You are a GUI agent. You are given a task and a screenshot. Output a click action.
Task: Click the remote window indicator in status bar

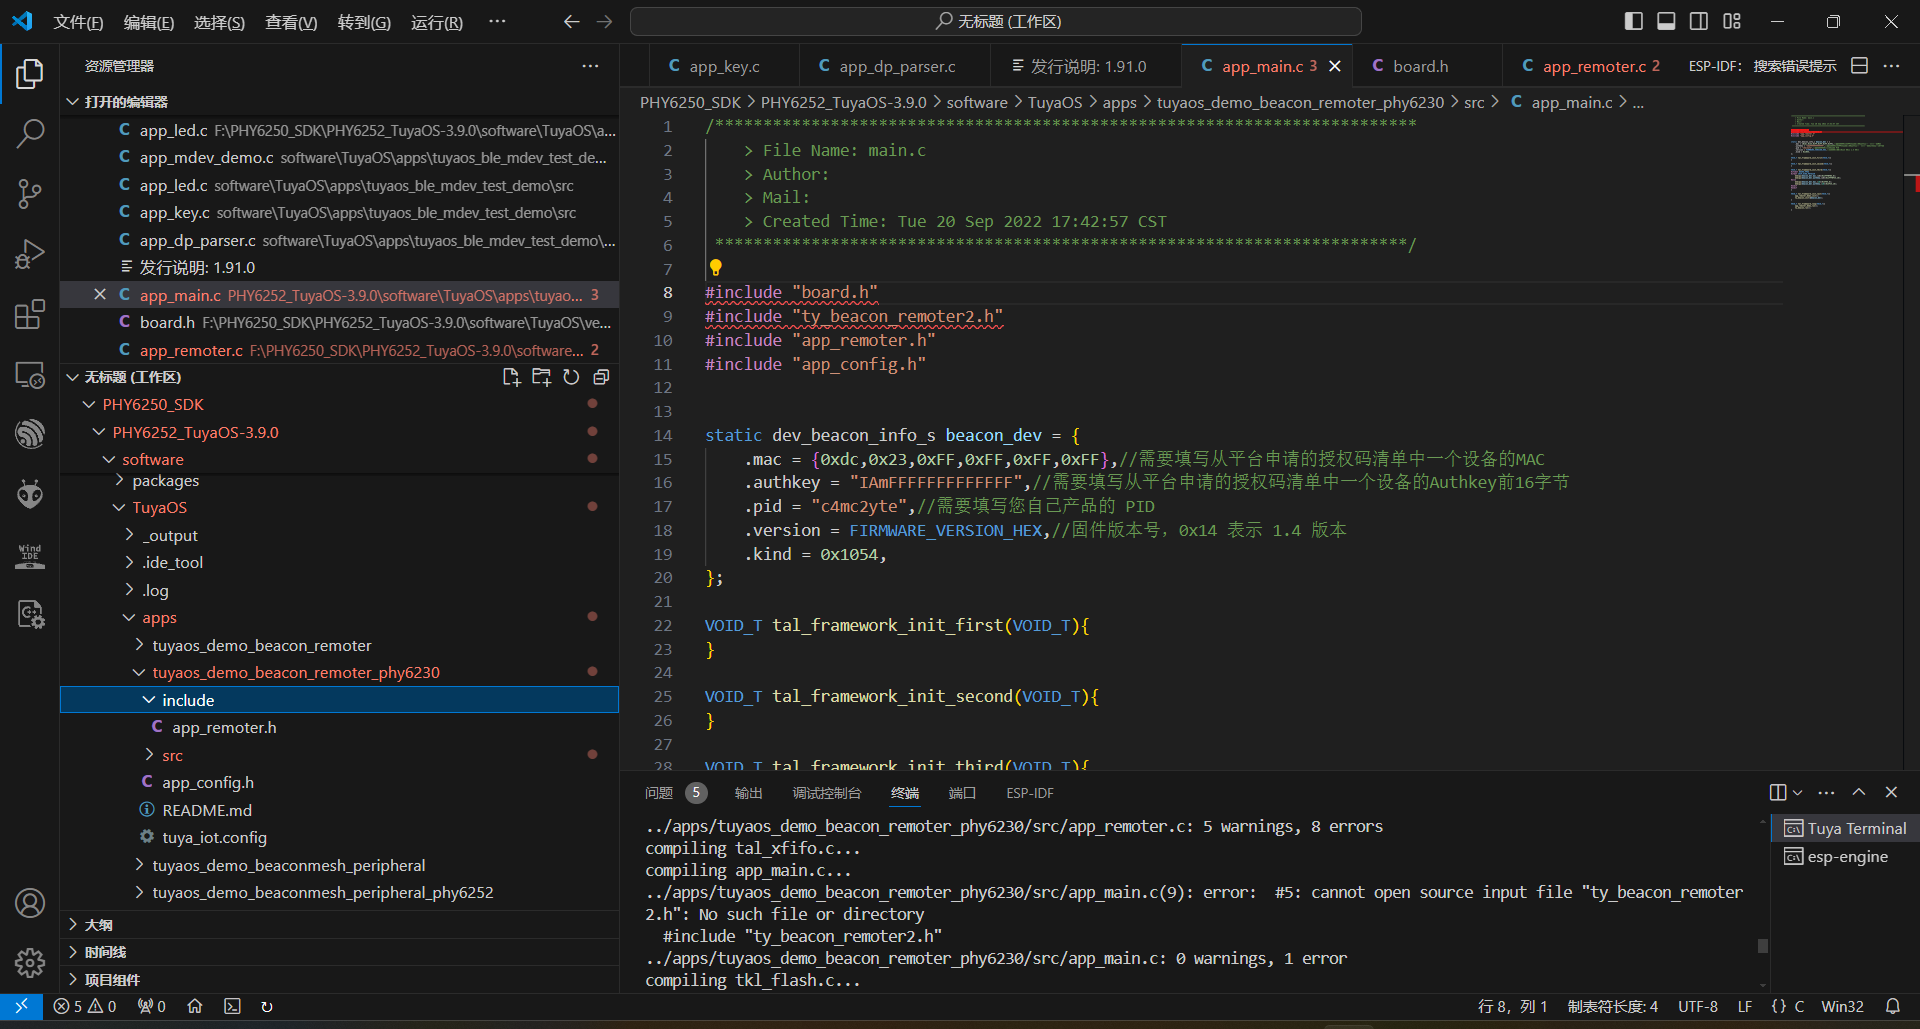coord(21,1006)
